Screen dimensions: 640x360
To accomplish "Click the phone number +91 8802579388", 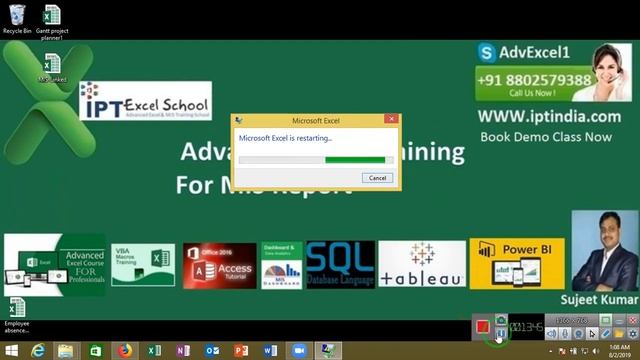I will [x=534, y=80].
